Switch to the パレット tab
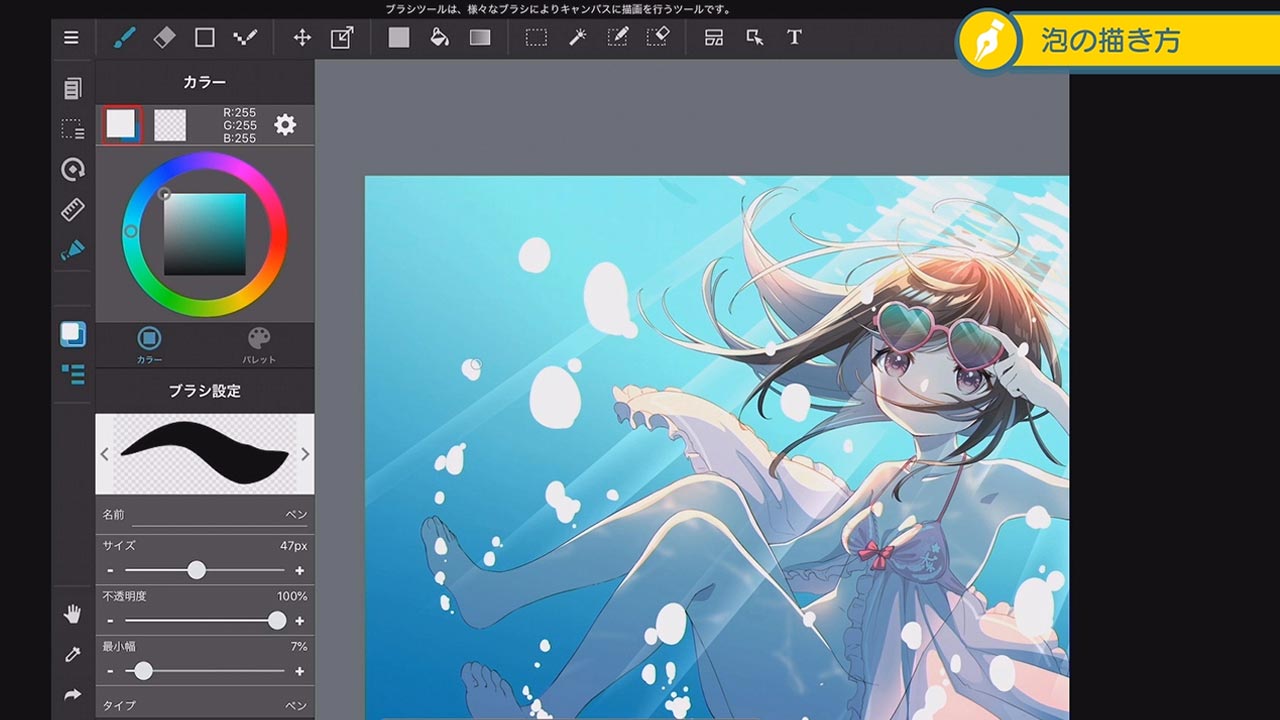The image size is (1280, 720). tap(259, 345)
